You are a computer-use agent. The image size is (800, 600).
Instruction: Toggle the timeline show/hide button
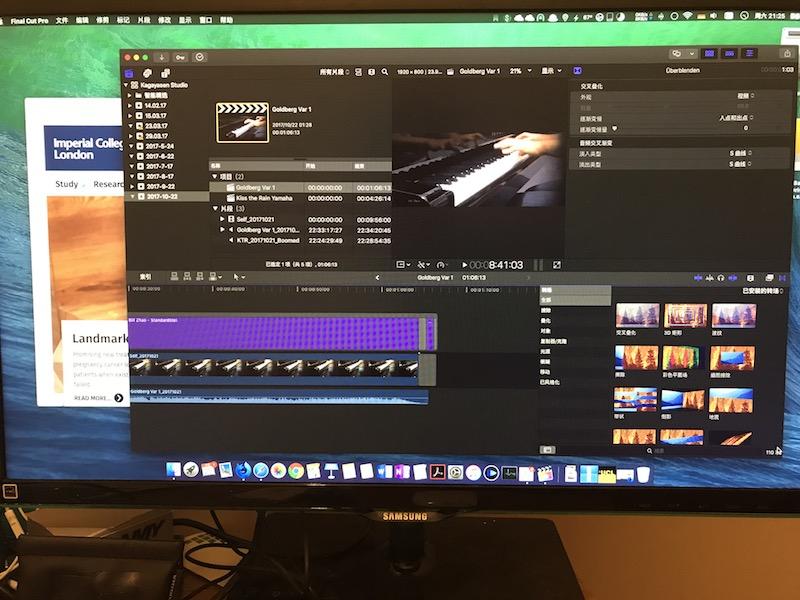click(730, 54)
